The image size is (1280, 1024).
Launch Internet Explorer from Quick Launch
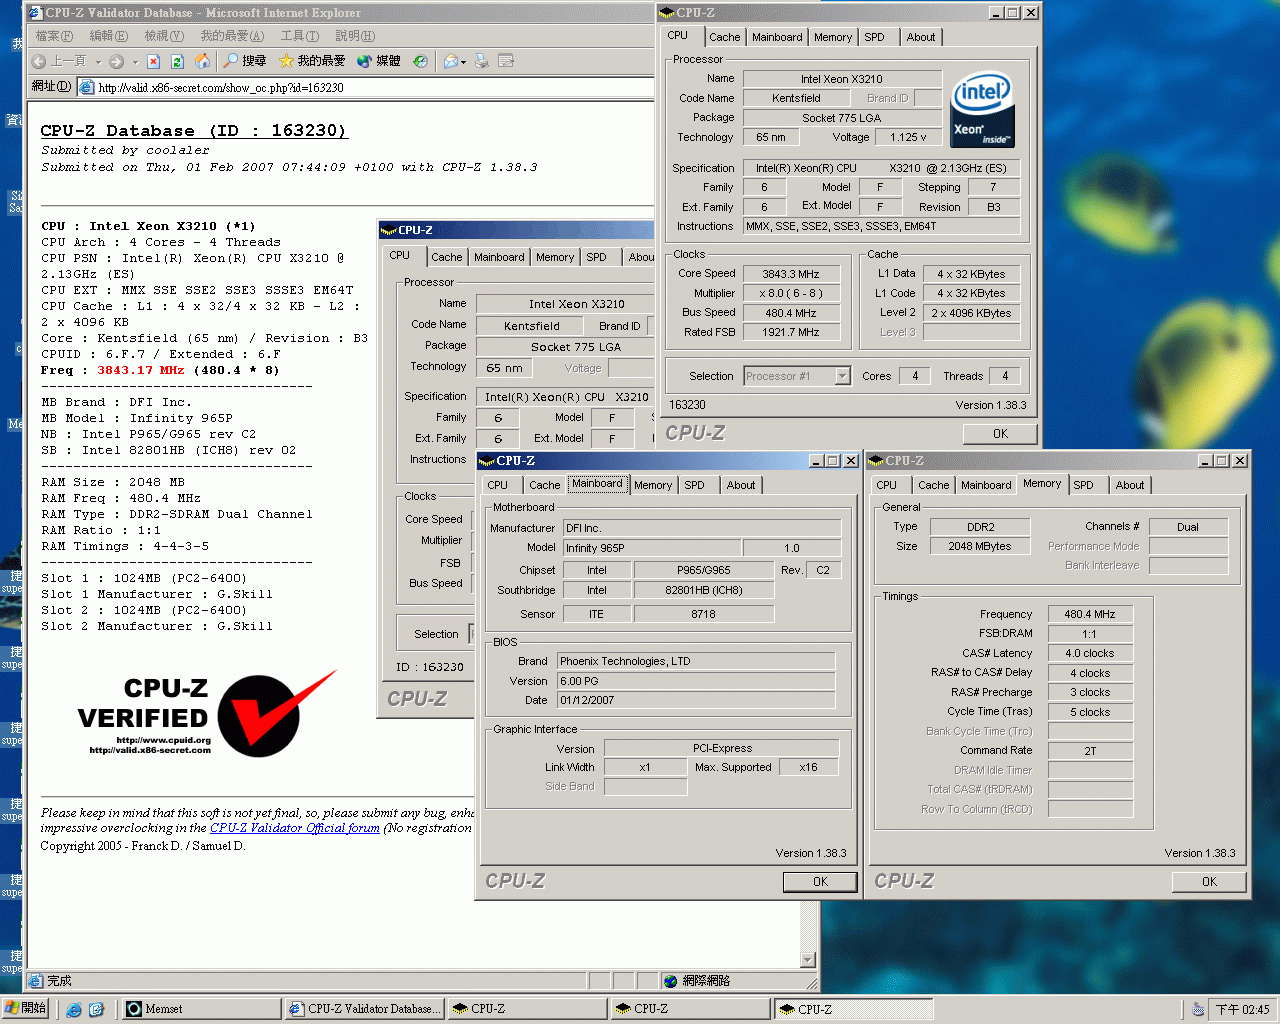pos(73,1009)
